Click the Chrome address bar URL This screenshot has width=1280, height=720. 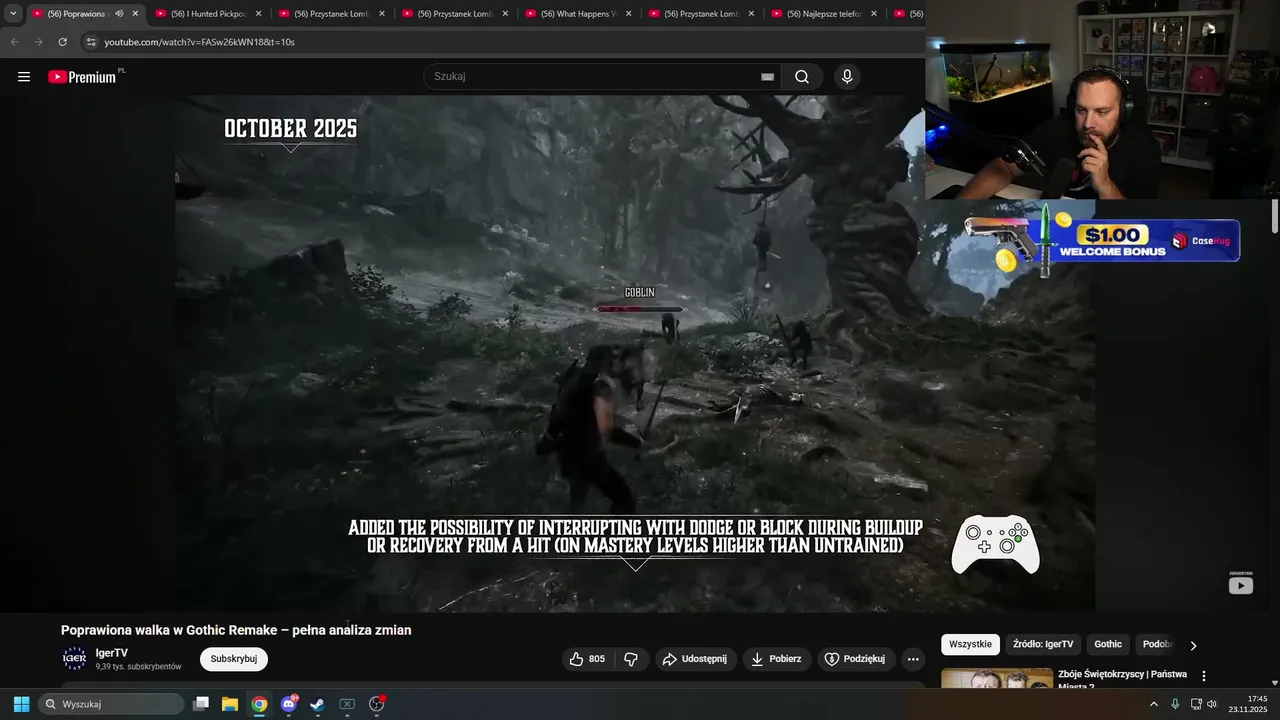[200, 42]
